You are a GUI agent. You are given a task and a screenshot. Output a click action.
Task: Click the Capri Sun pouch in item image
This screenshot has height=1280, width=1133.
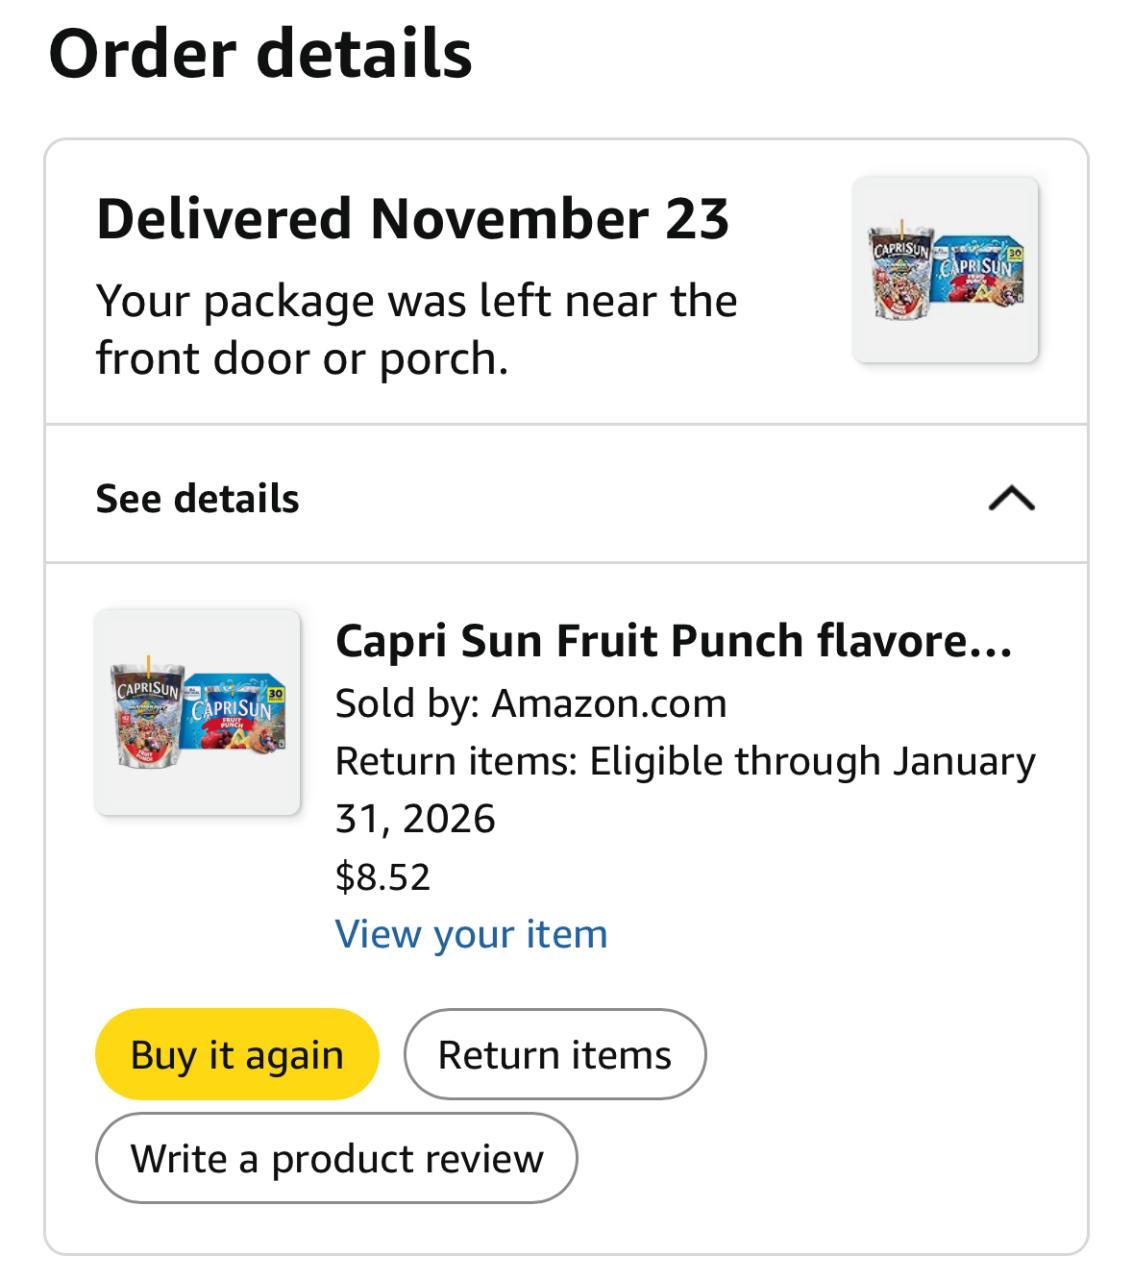[x=148, y=716]
